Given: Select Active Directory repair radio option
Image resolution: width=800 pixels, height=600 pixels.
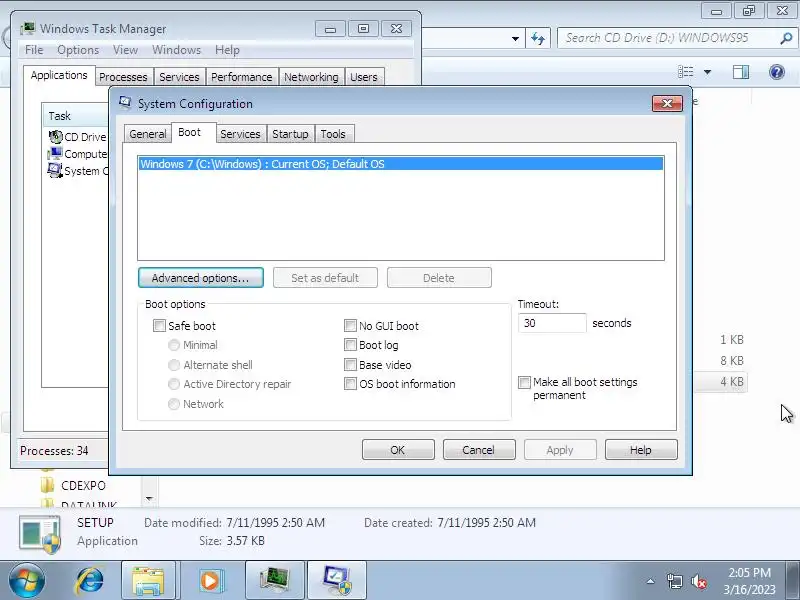Looking at the screenshot, I should pyautogui.click(x=173, y=384).
